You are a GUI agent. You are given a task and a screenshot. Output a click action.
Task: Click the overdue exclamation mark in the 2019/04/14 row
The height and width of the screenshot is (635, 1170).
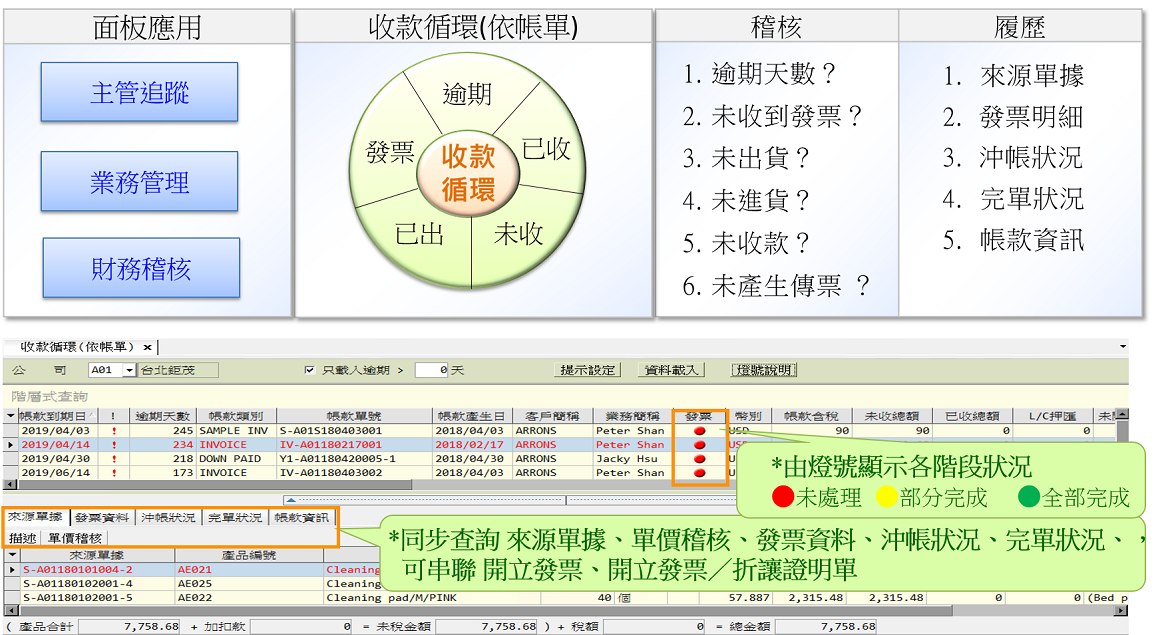tap(113, 445)
